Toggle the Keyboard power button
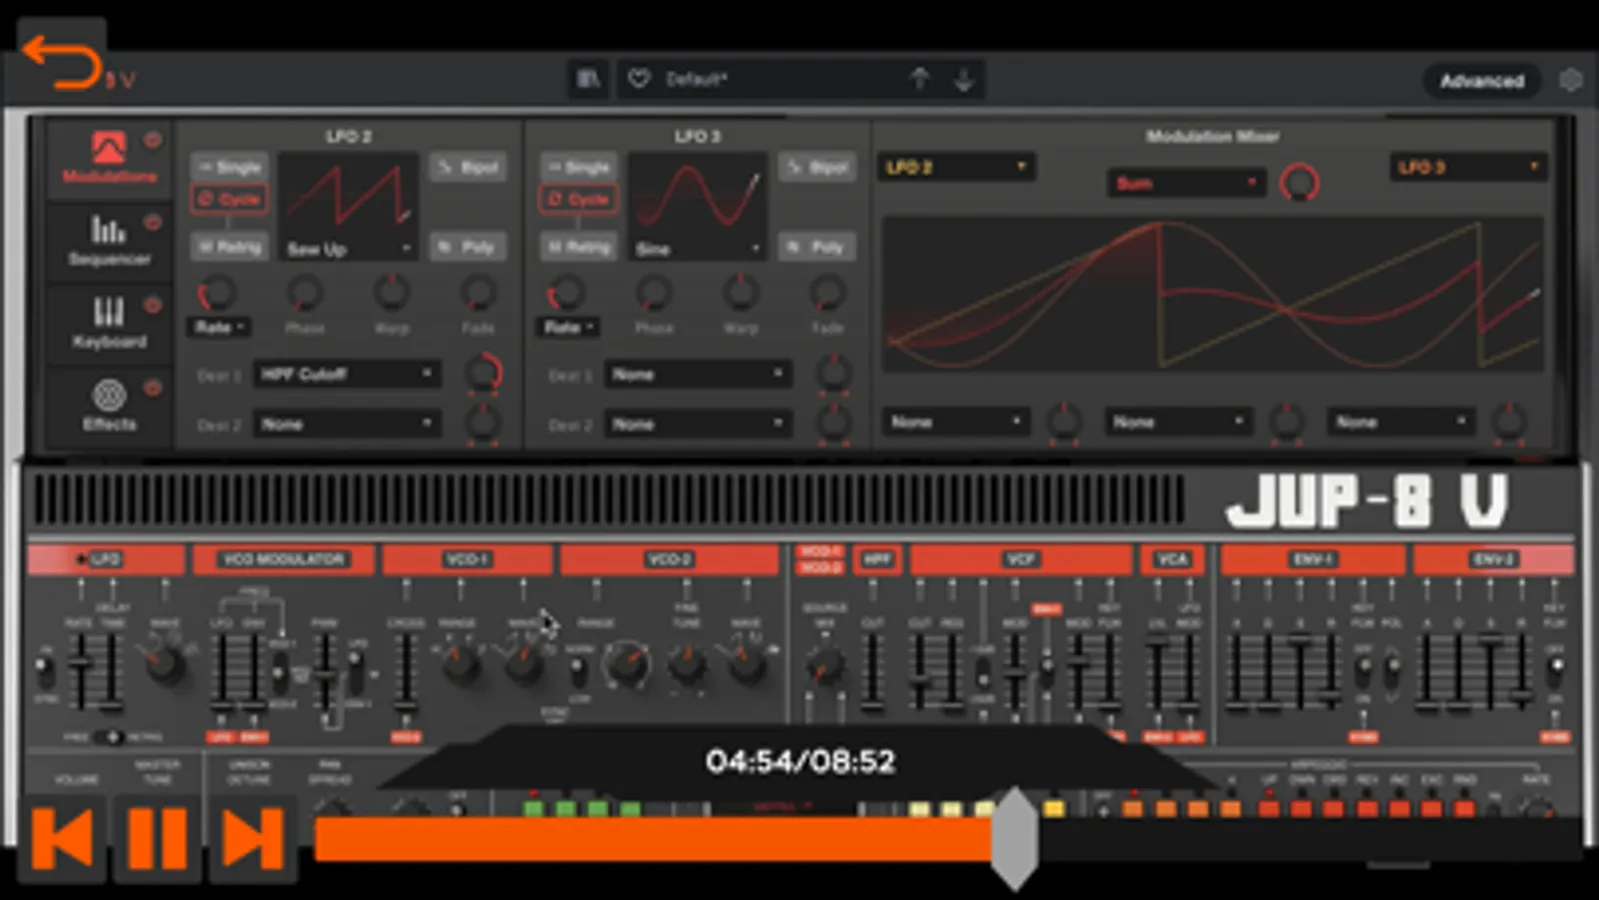 [152, 305]
